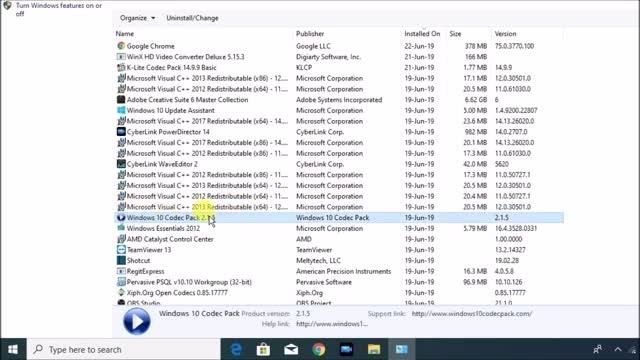
Task: Click the Windows 10 Update Assistant icon
Action: 121,110
